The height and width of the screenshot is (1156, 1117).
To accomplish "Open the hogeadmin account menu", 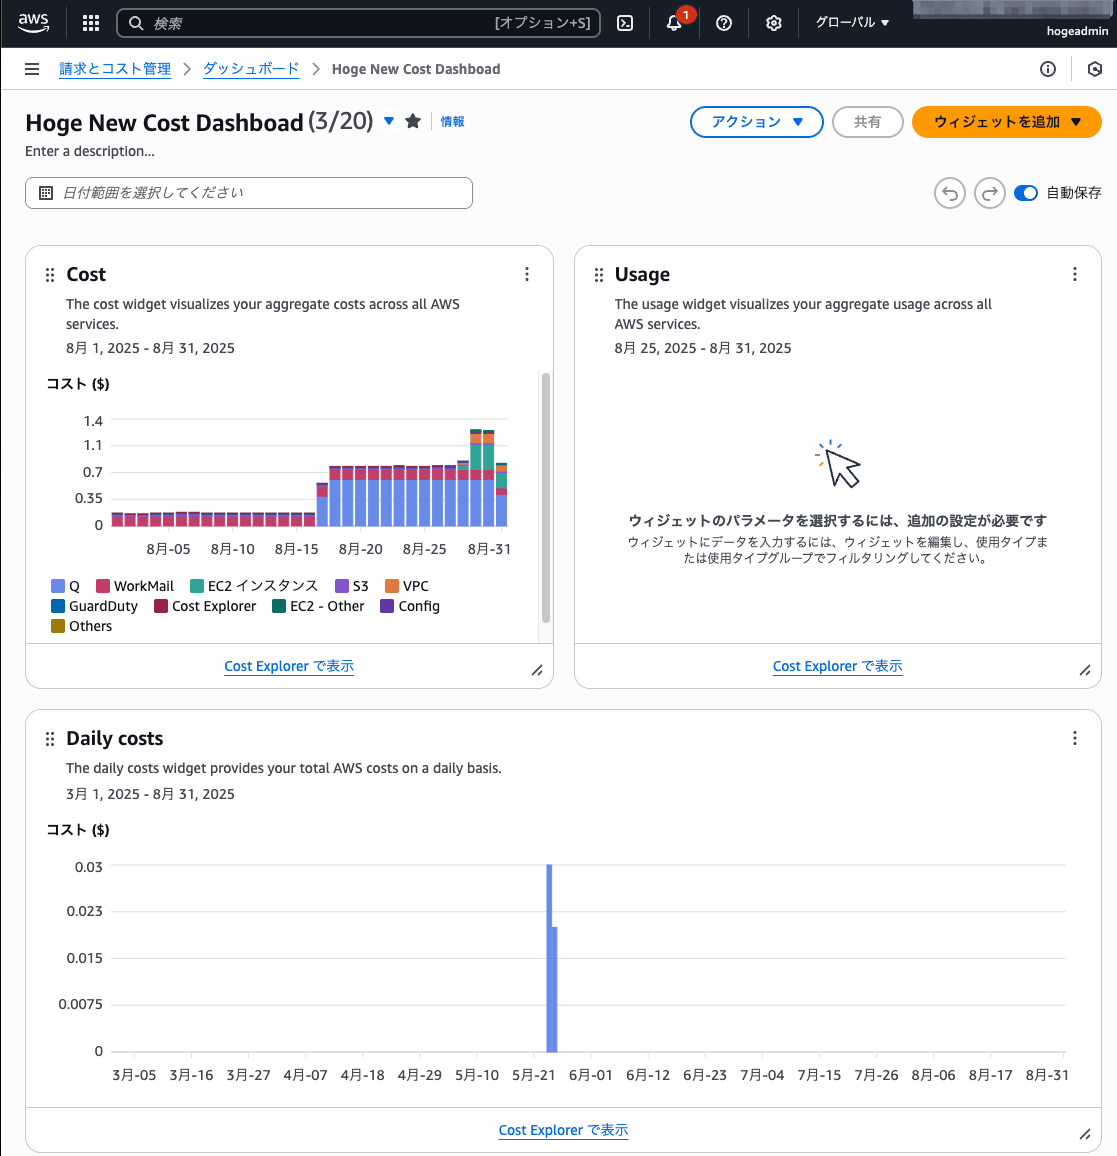I will [x=1076, y=31].
